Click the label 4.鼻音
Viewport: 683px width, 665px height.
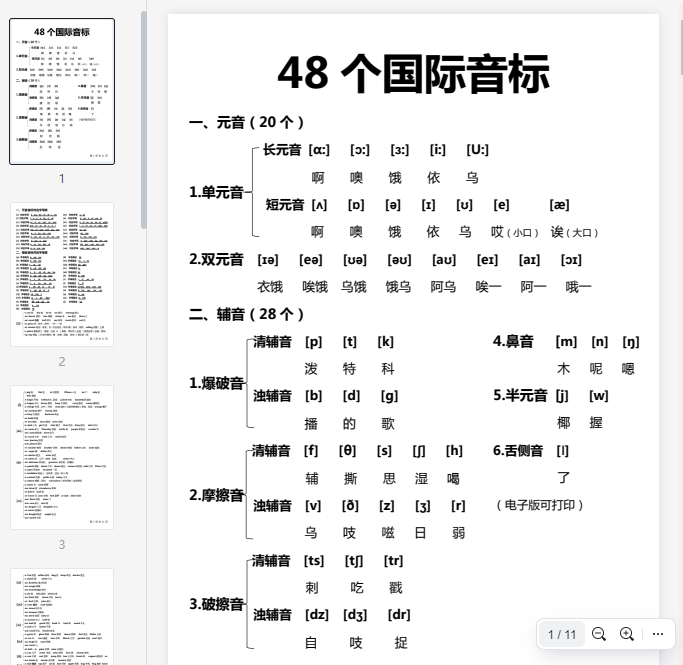point(513,341)
